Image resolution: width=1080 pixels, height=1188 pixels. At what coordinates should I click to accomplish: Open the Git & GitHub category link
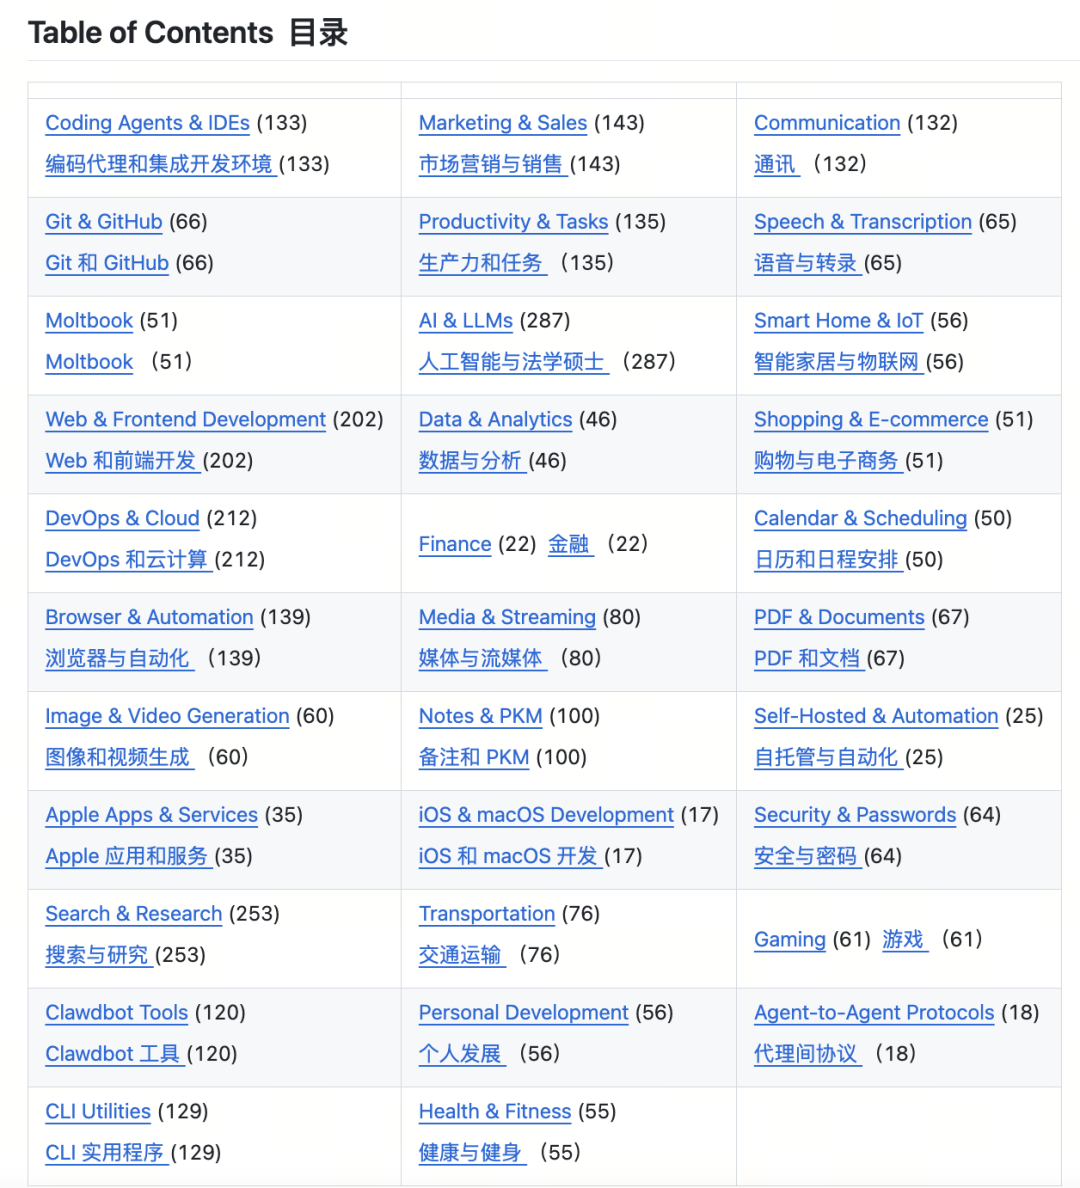104,221
